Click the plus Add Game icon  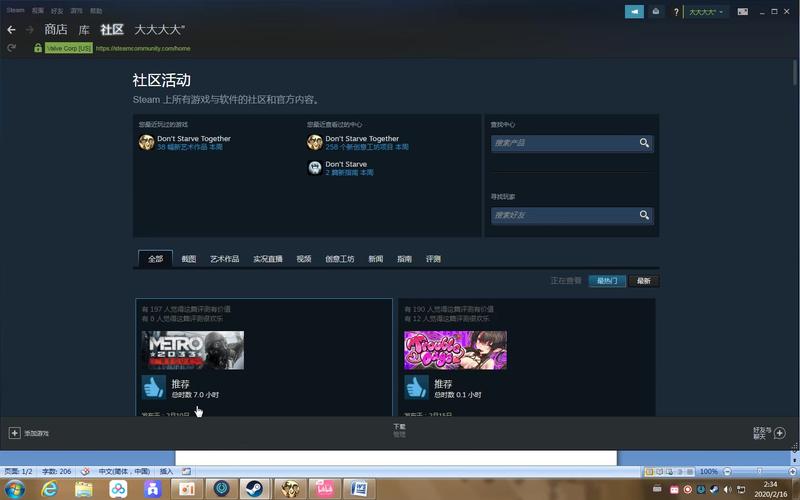coord(14,433)
